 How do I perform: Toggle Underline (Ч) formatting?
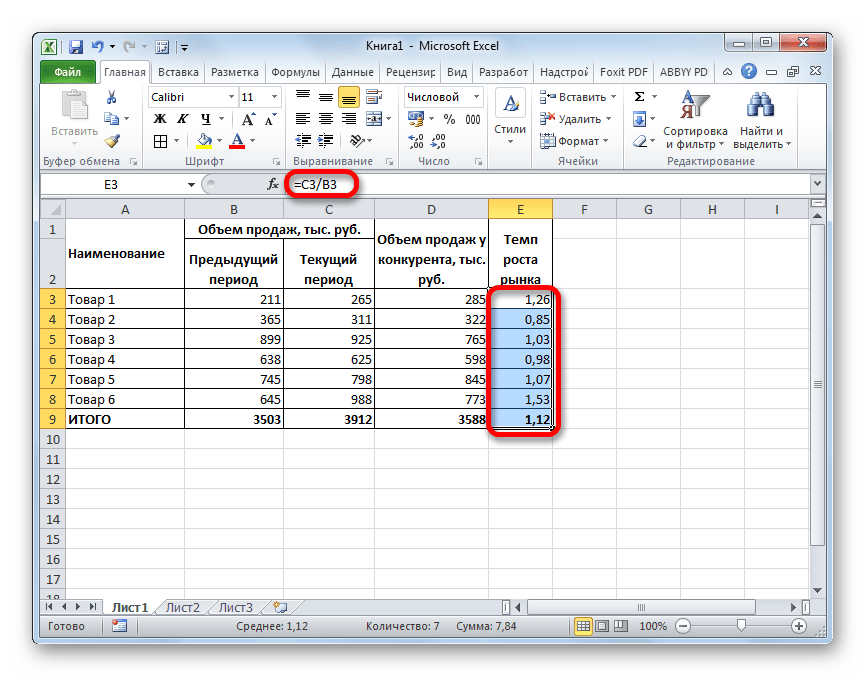206,119
